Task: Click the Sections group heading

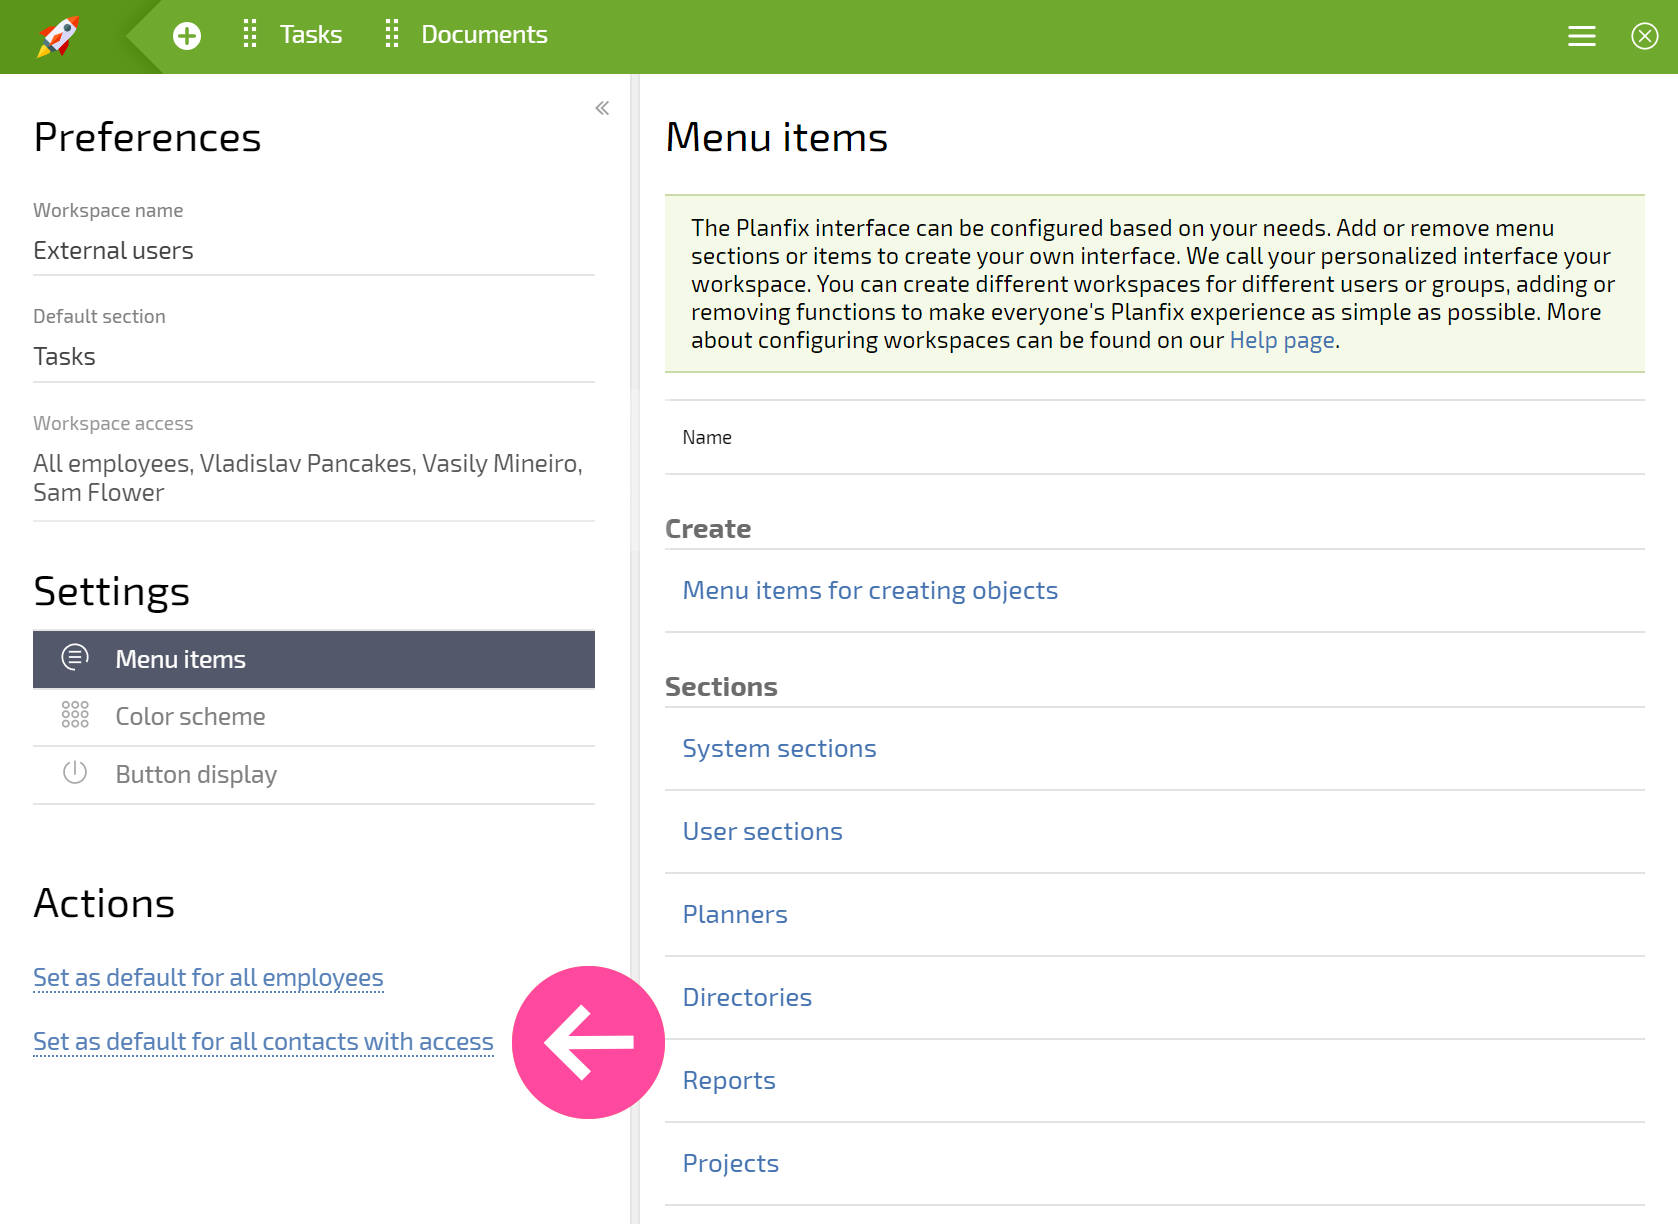Action: pyautogui.click(x=721, y=686)
